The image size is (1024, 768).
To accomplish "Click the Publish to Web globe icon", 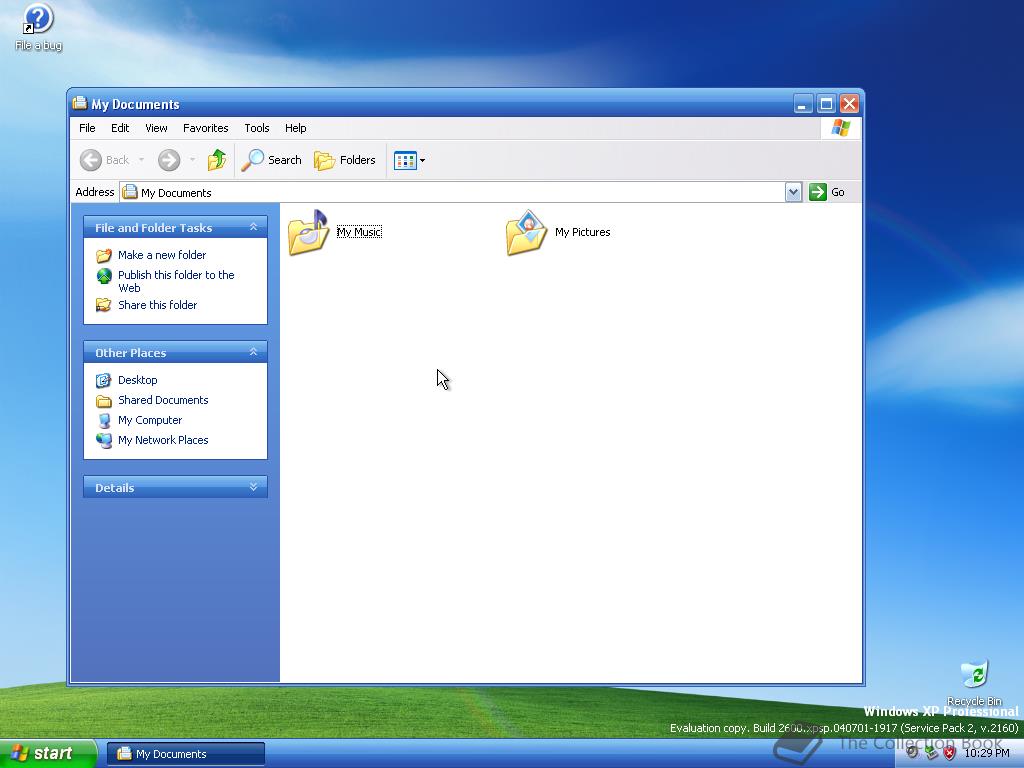I will tap(104, 276).
